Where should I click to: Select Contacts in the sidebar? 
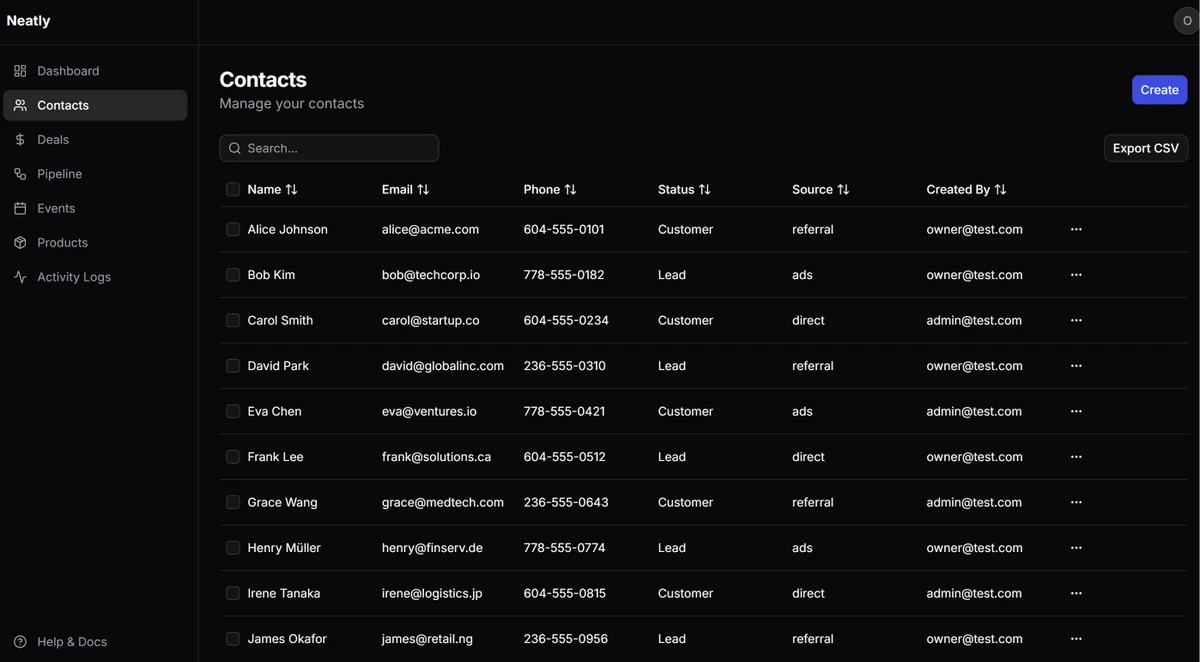[95, 105]
